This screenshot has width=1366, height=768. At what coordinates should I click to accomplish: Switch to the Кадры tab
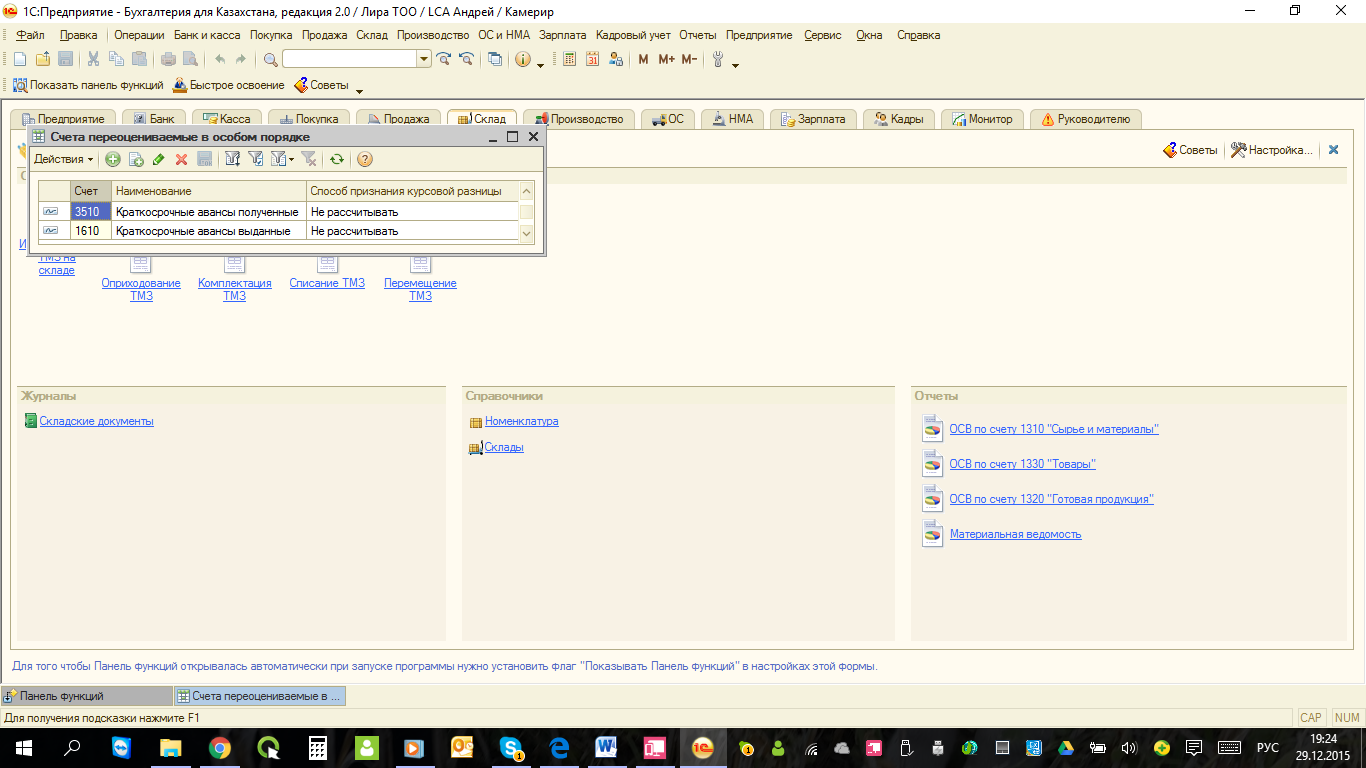pos(899,119)
